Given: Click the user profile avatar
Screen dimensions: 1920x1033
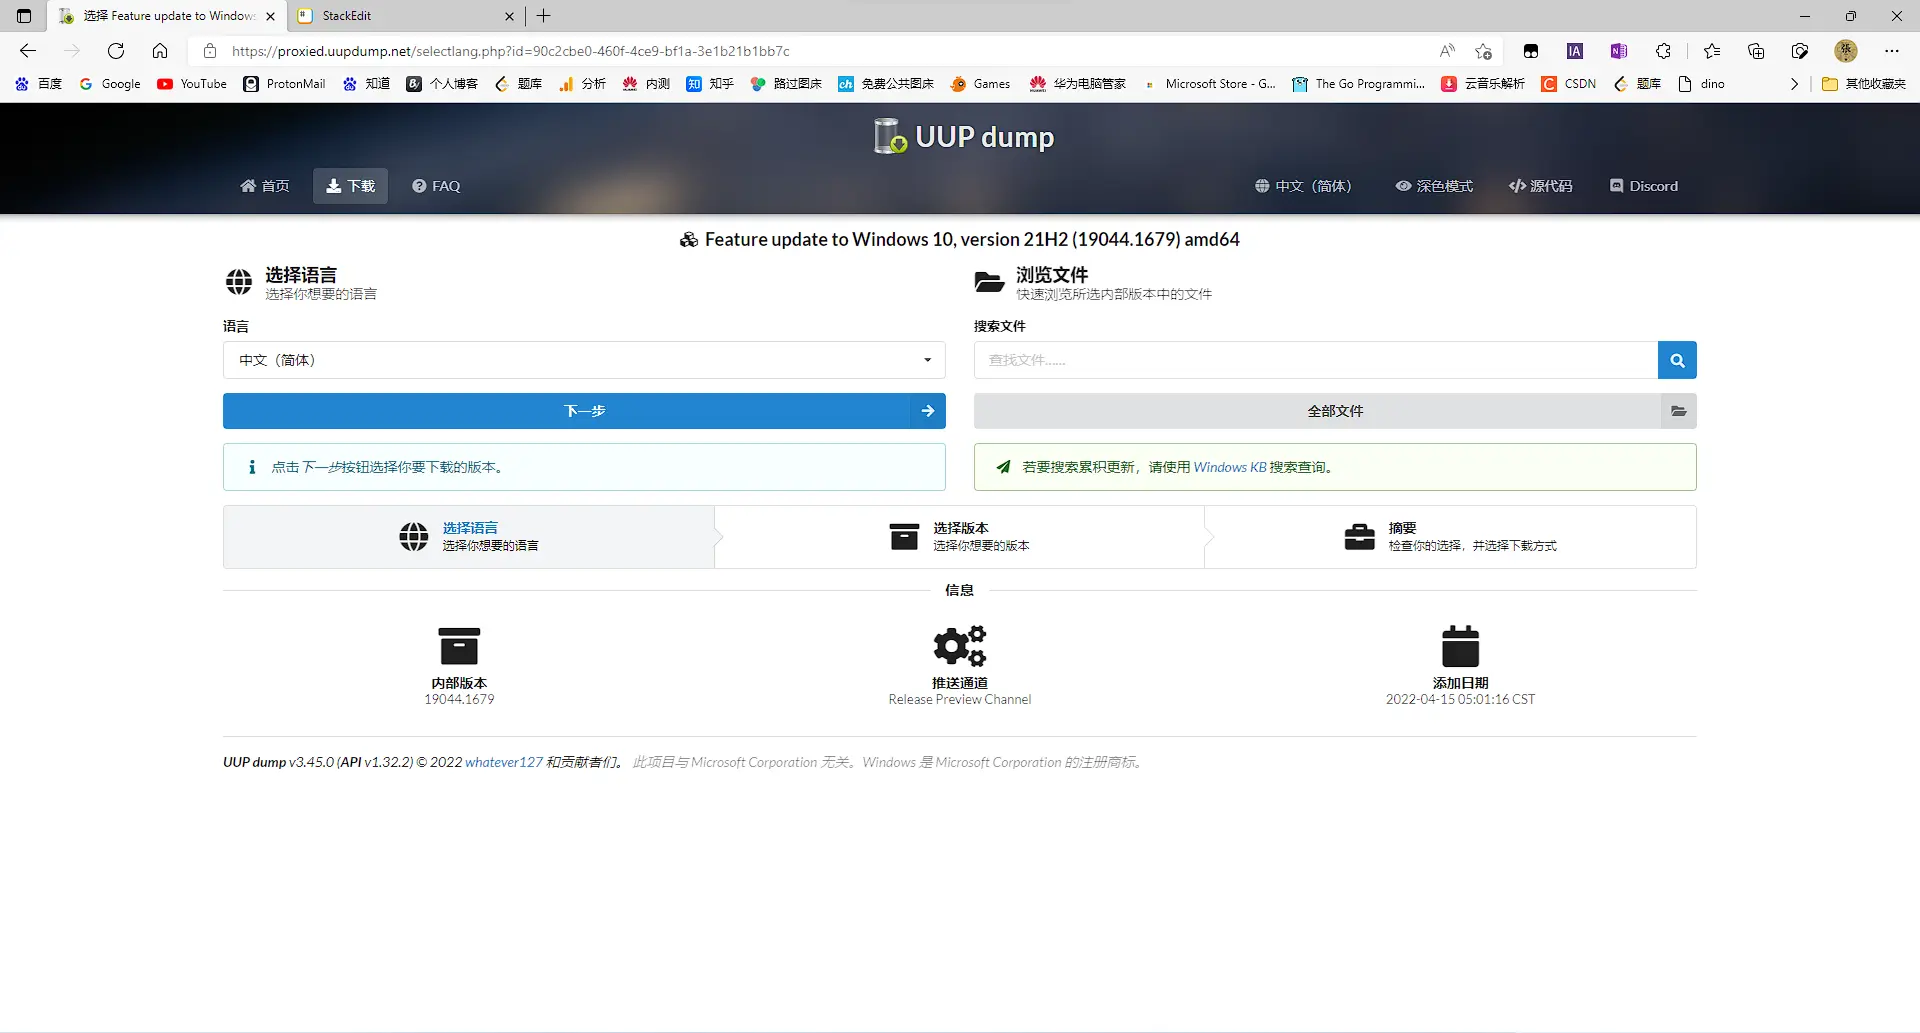Looking at the screenshot, I should (x=1846, y=51).
